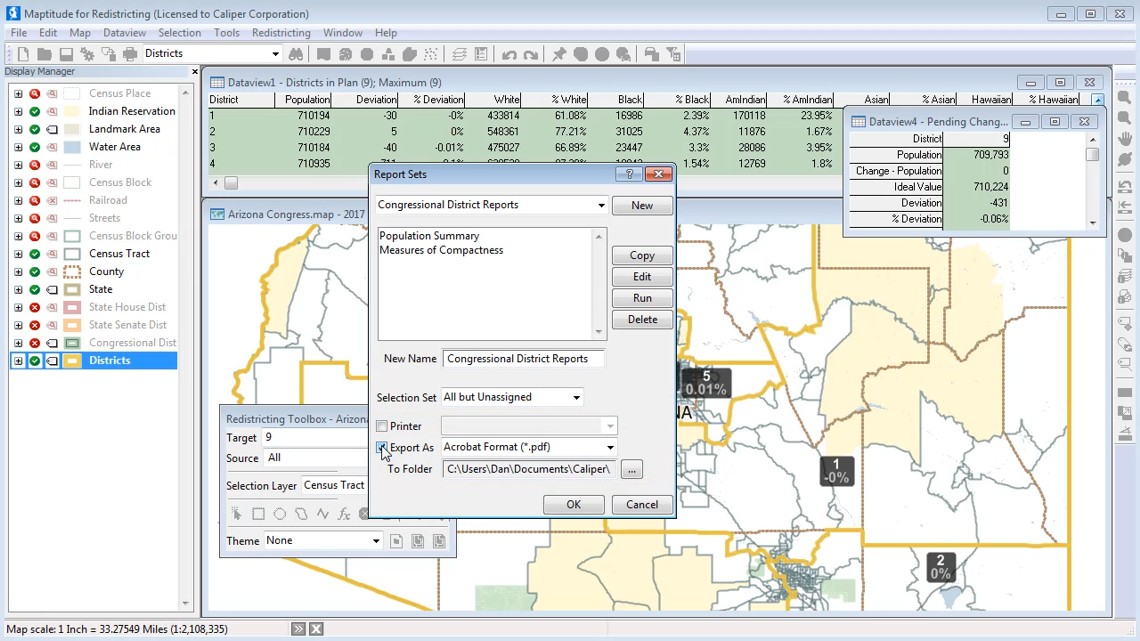Open the Selection Set dropdown
This screenshot has width=1140, height=641.
(x=576, y=397)
